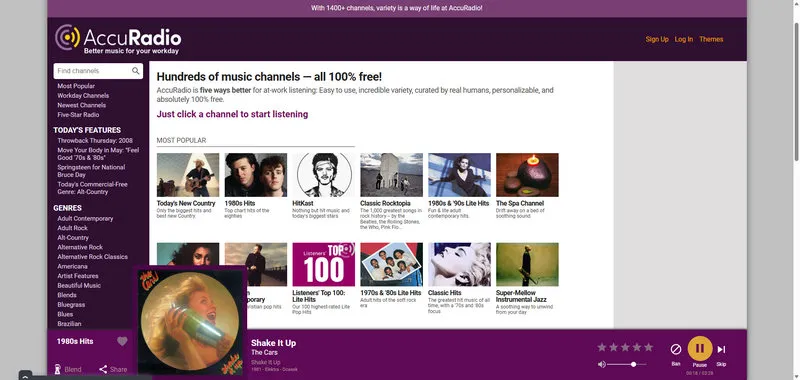800x380 pixels.
Task: Play Listeners' Top 100 Lite Hits thumbnail
Action: tap(323, 264)
